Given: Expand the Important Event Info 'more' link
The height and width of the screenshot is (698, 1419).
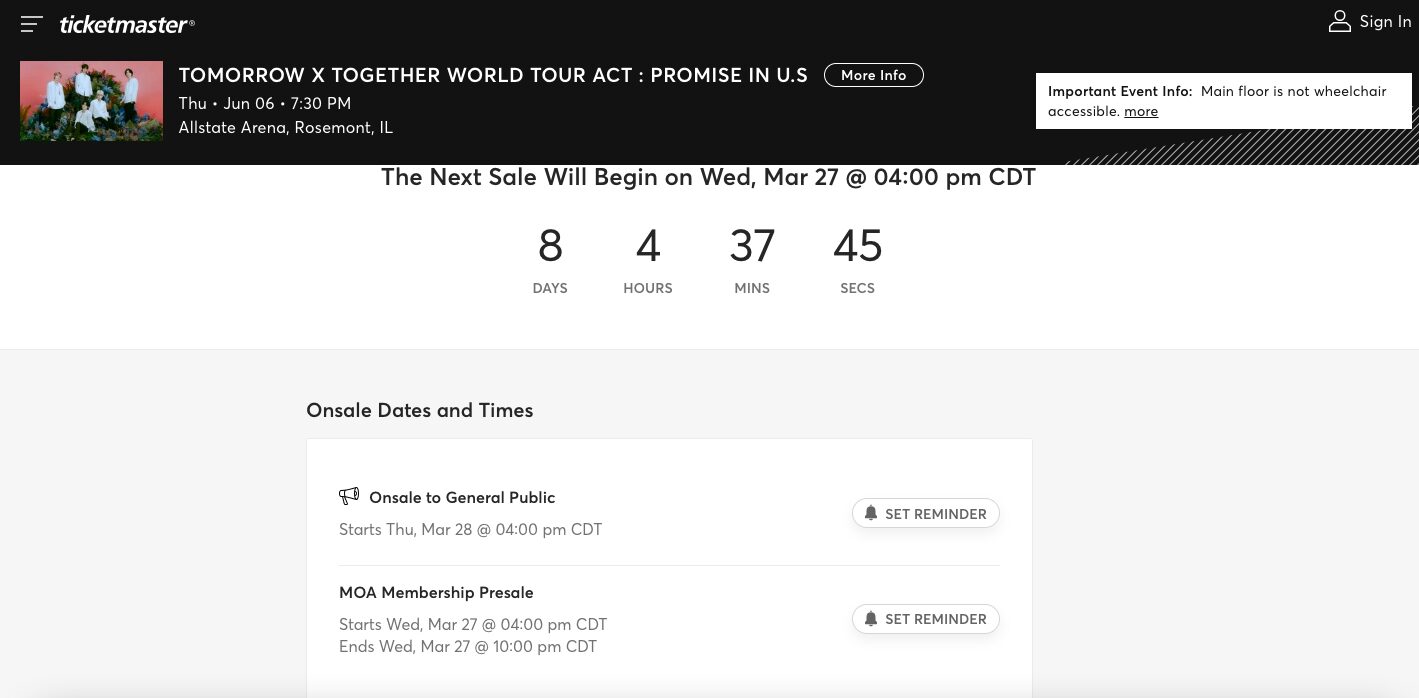Looking at the screenshot, I should [x=1141, y=112].
